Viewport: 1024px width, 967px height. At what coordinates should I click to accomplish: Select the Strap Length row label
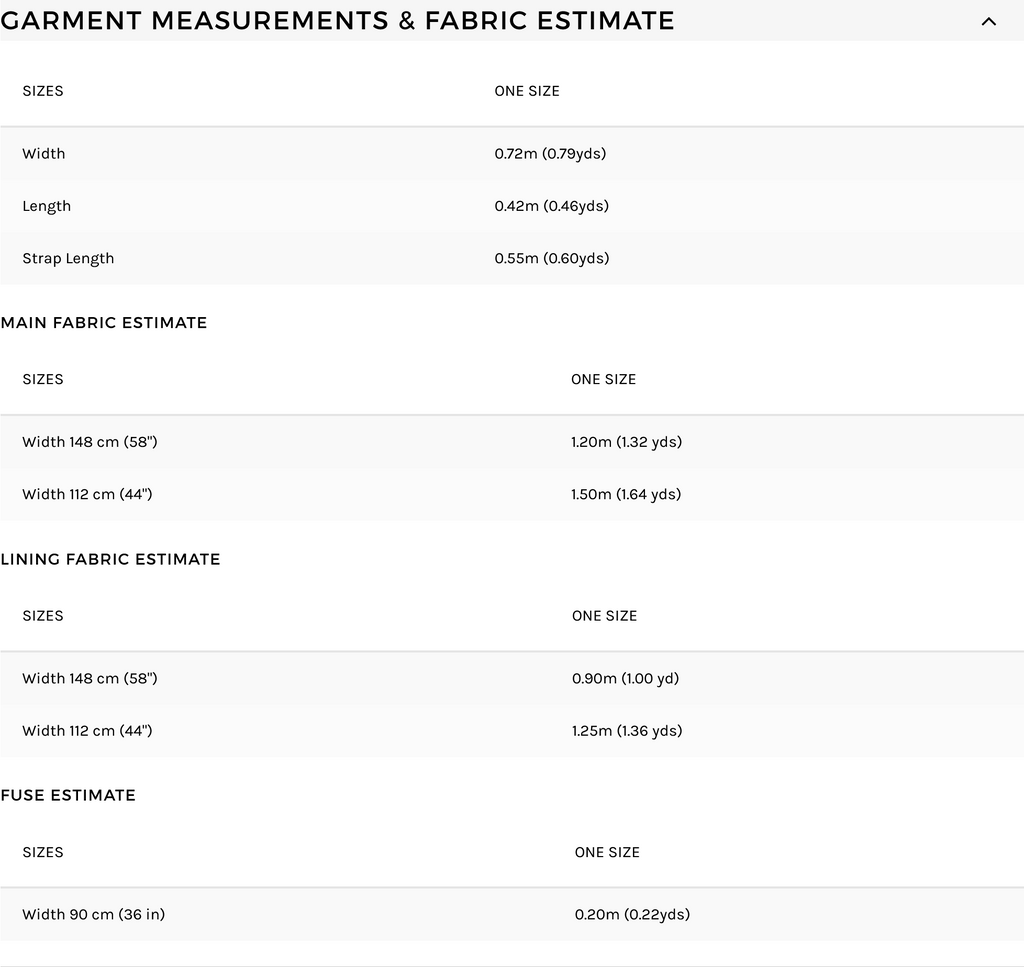68,259
